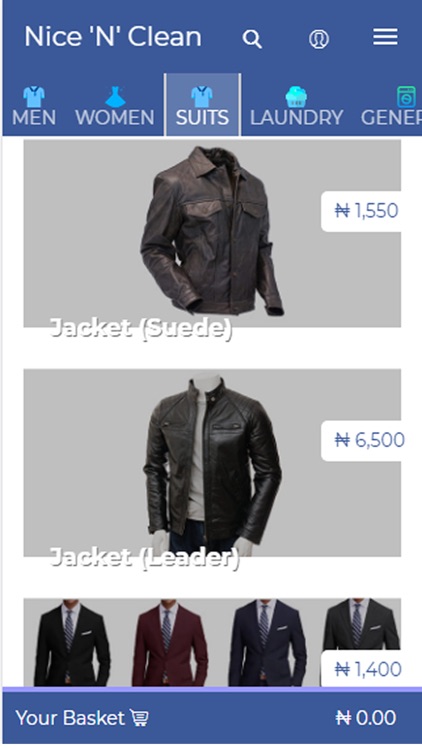
Task: Open the suits blazers image
Action: (212, 642)
